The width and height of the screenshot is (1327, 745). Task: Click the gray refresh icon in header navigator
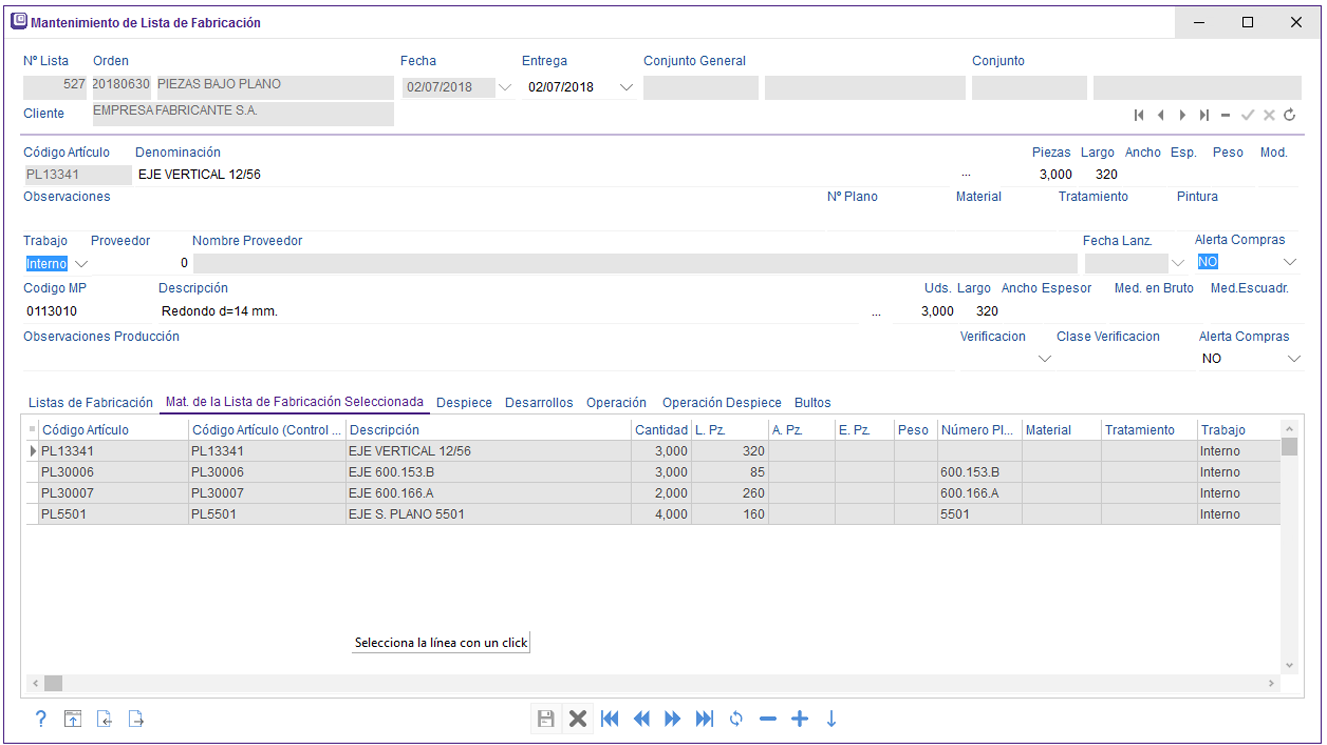click(1290, 115)
